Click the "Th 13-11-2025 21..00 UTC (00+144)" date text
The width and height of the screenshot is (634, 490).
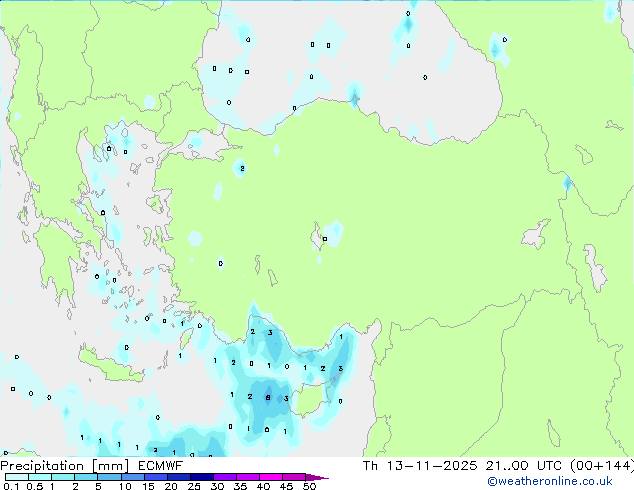point(498,466)
